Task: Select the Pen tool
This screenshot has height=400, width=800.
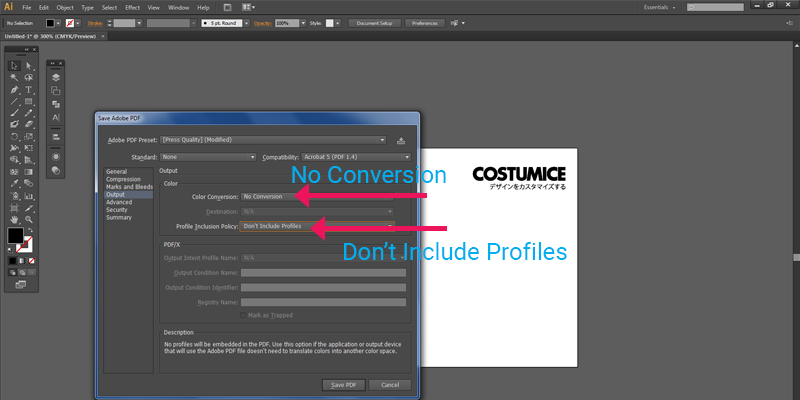Action: coord(14,90)
